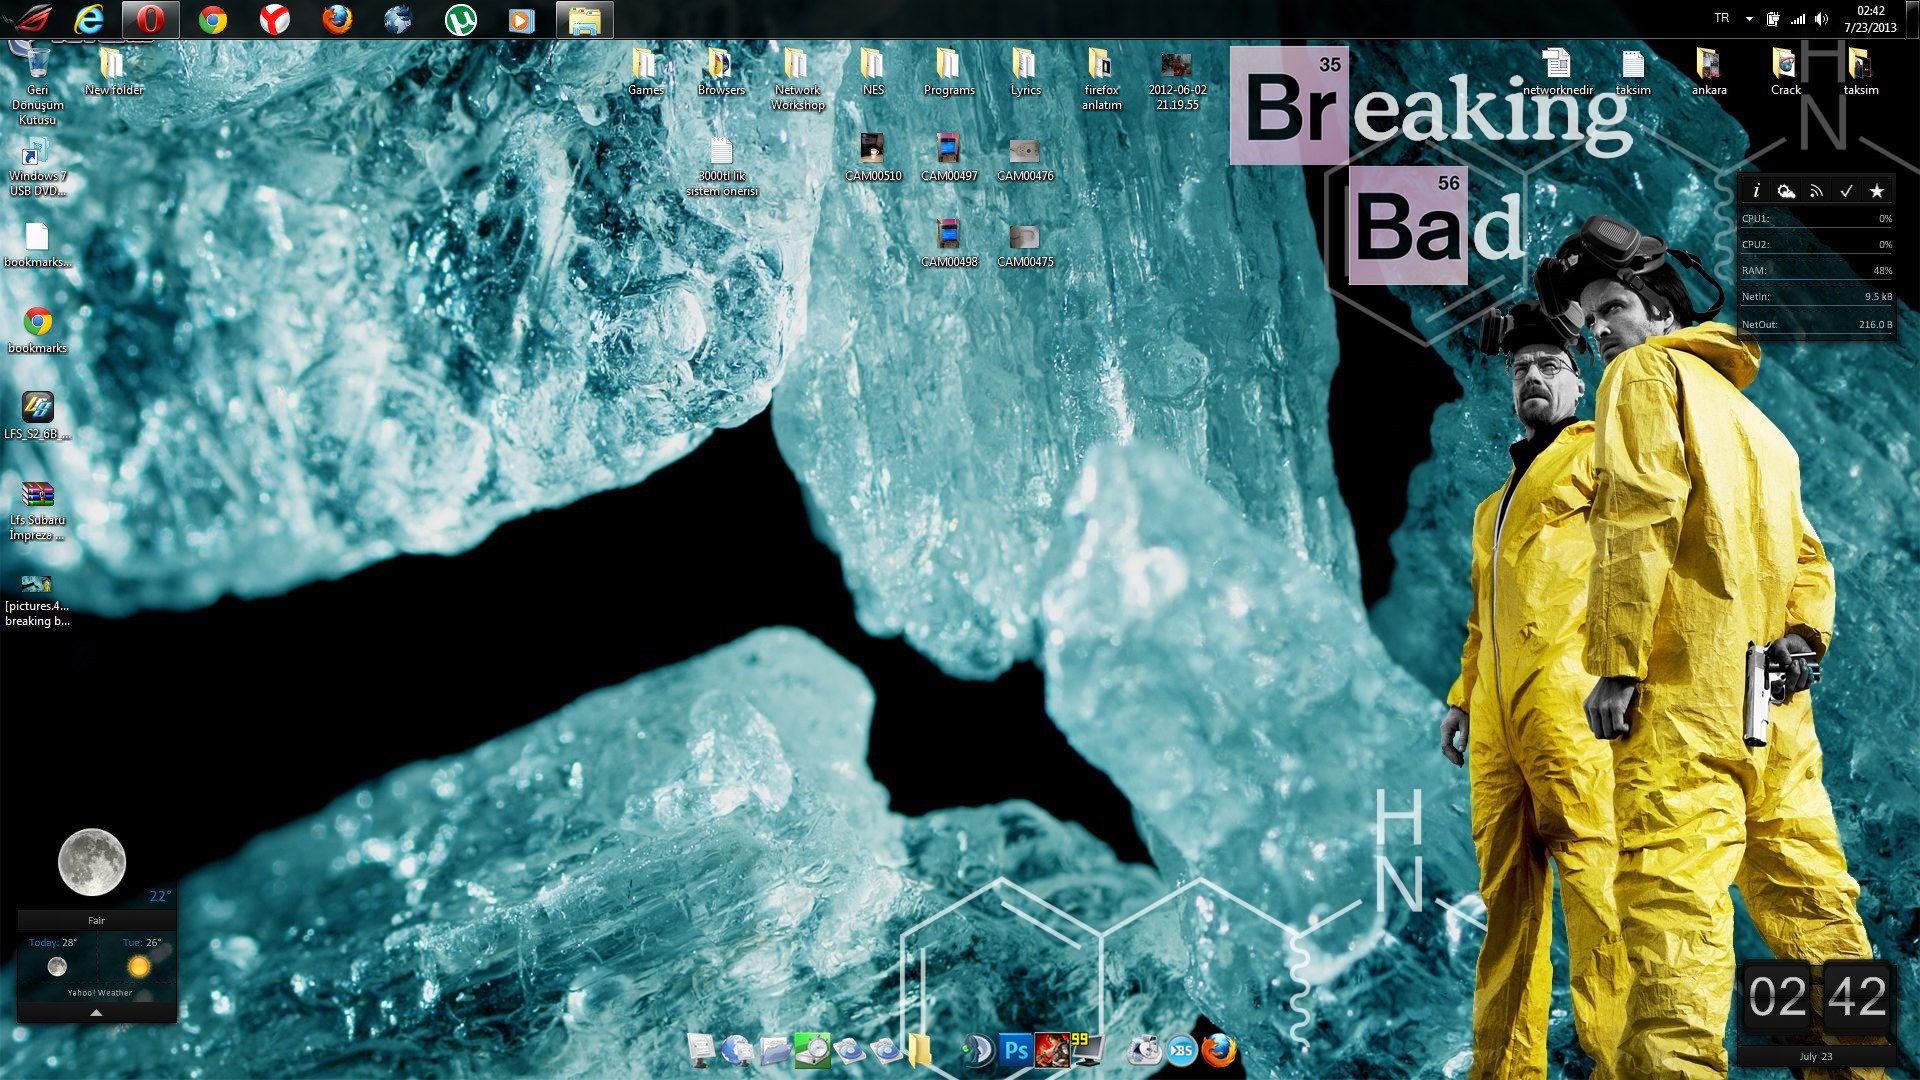Launch Photoshop from the dock
The image size is (1920, 1080).
click(1014, 1050)
